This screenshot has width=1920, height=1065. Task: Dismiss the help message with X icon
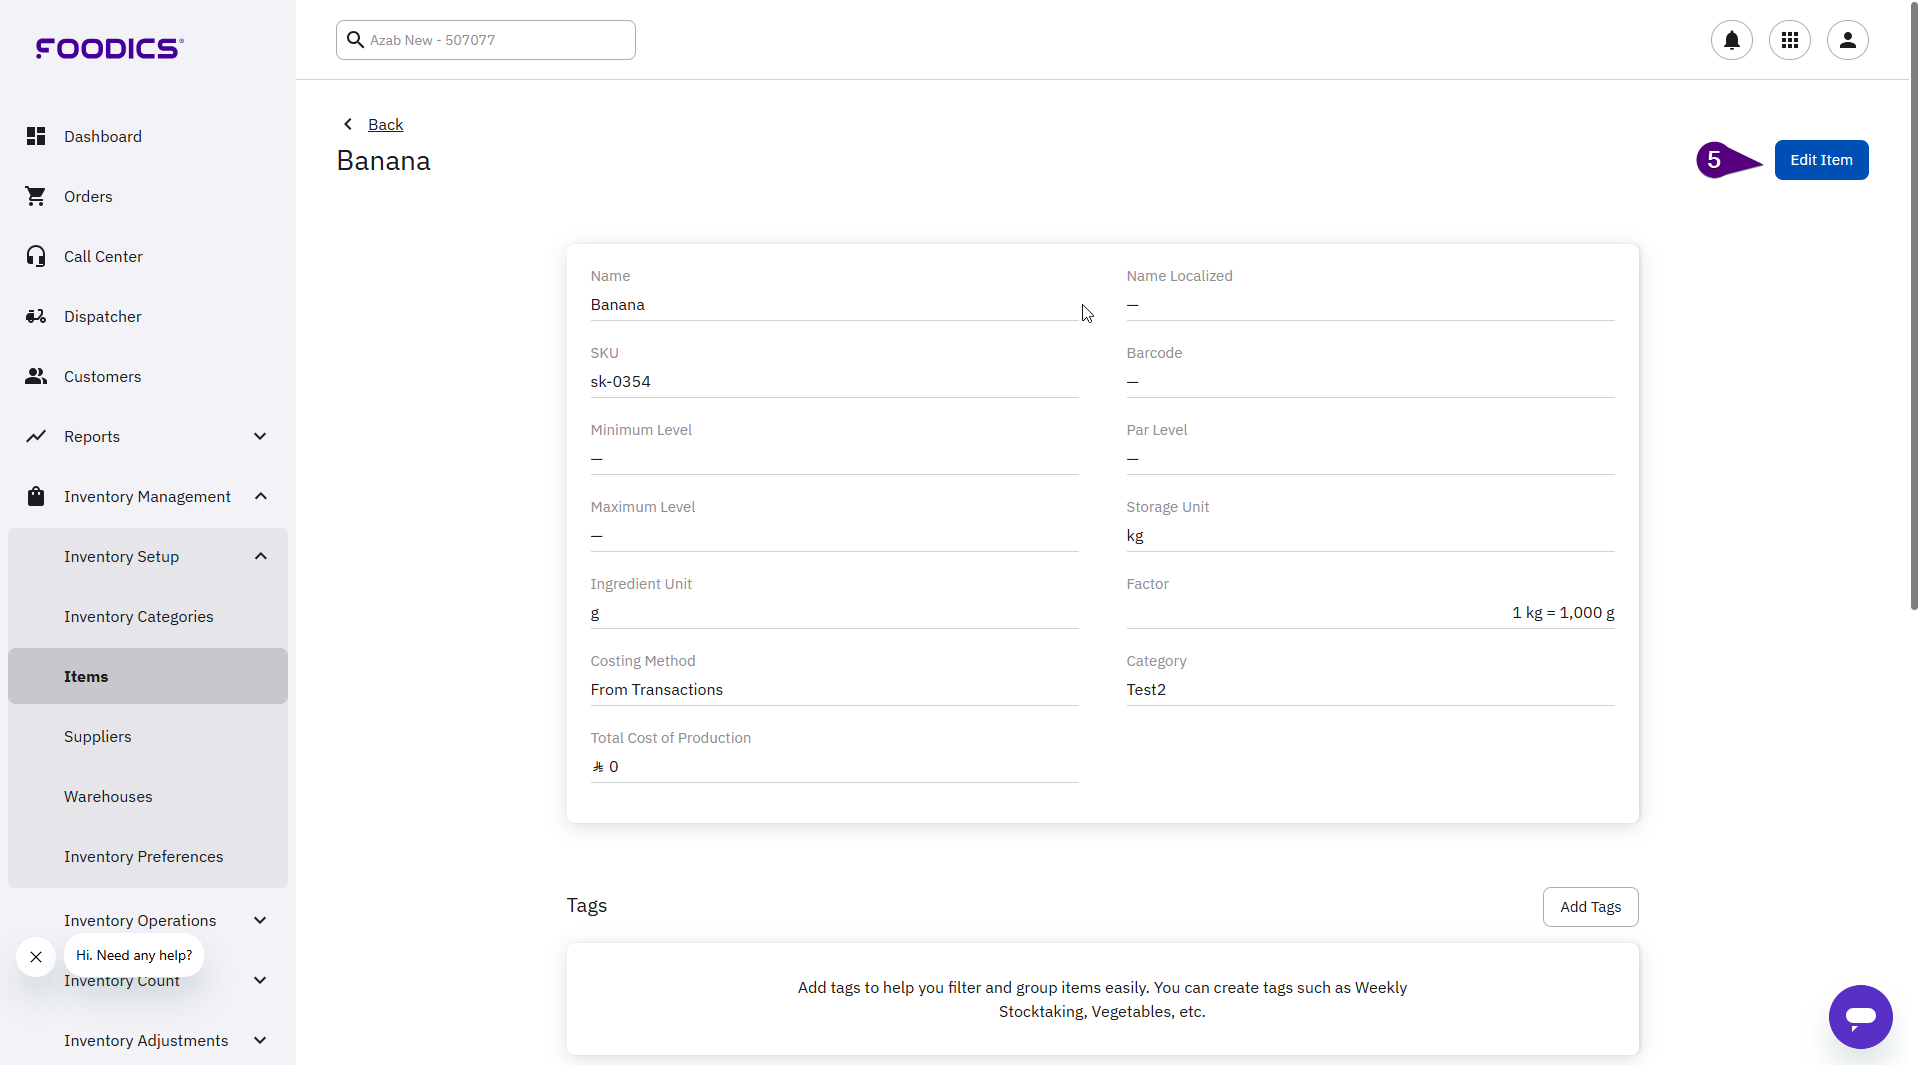point(36,957)
